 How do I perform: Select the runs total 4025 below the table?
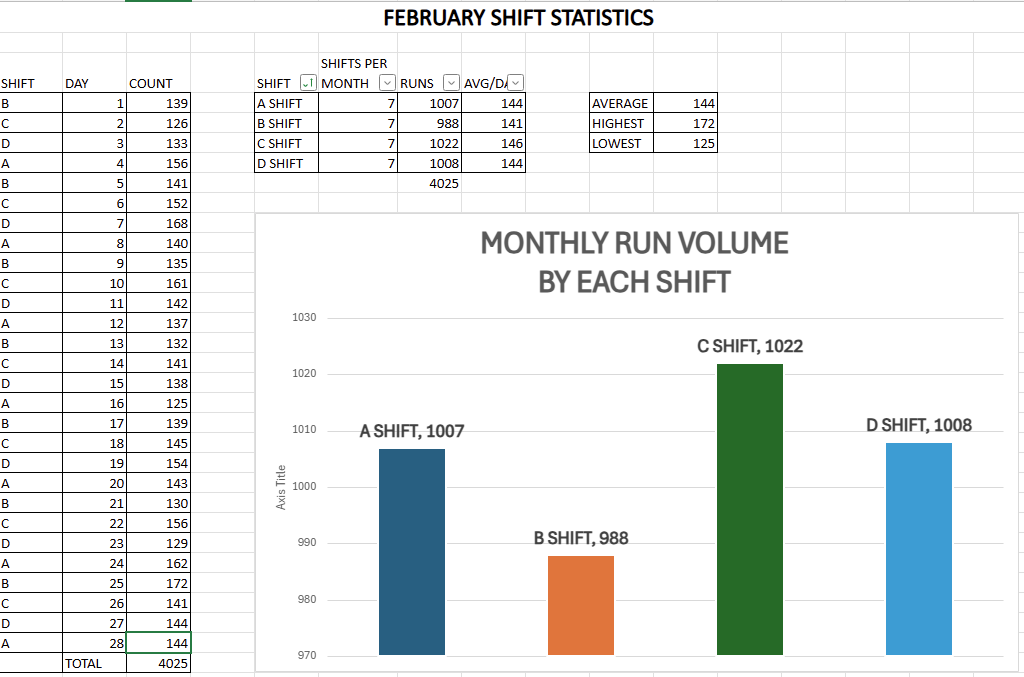[x=431, y=183]
